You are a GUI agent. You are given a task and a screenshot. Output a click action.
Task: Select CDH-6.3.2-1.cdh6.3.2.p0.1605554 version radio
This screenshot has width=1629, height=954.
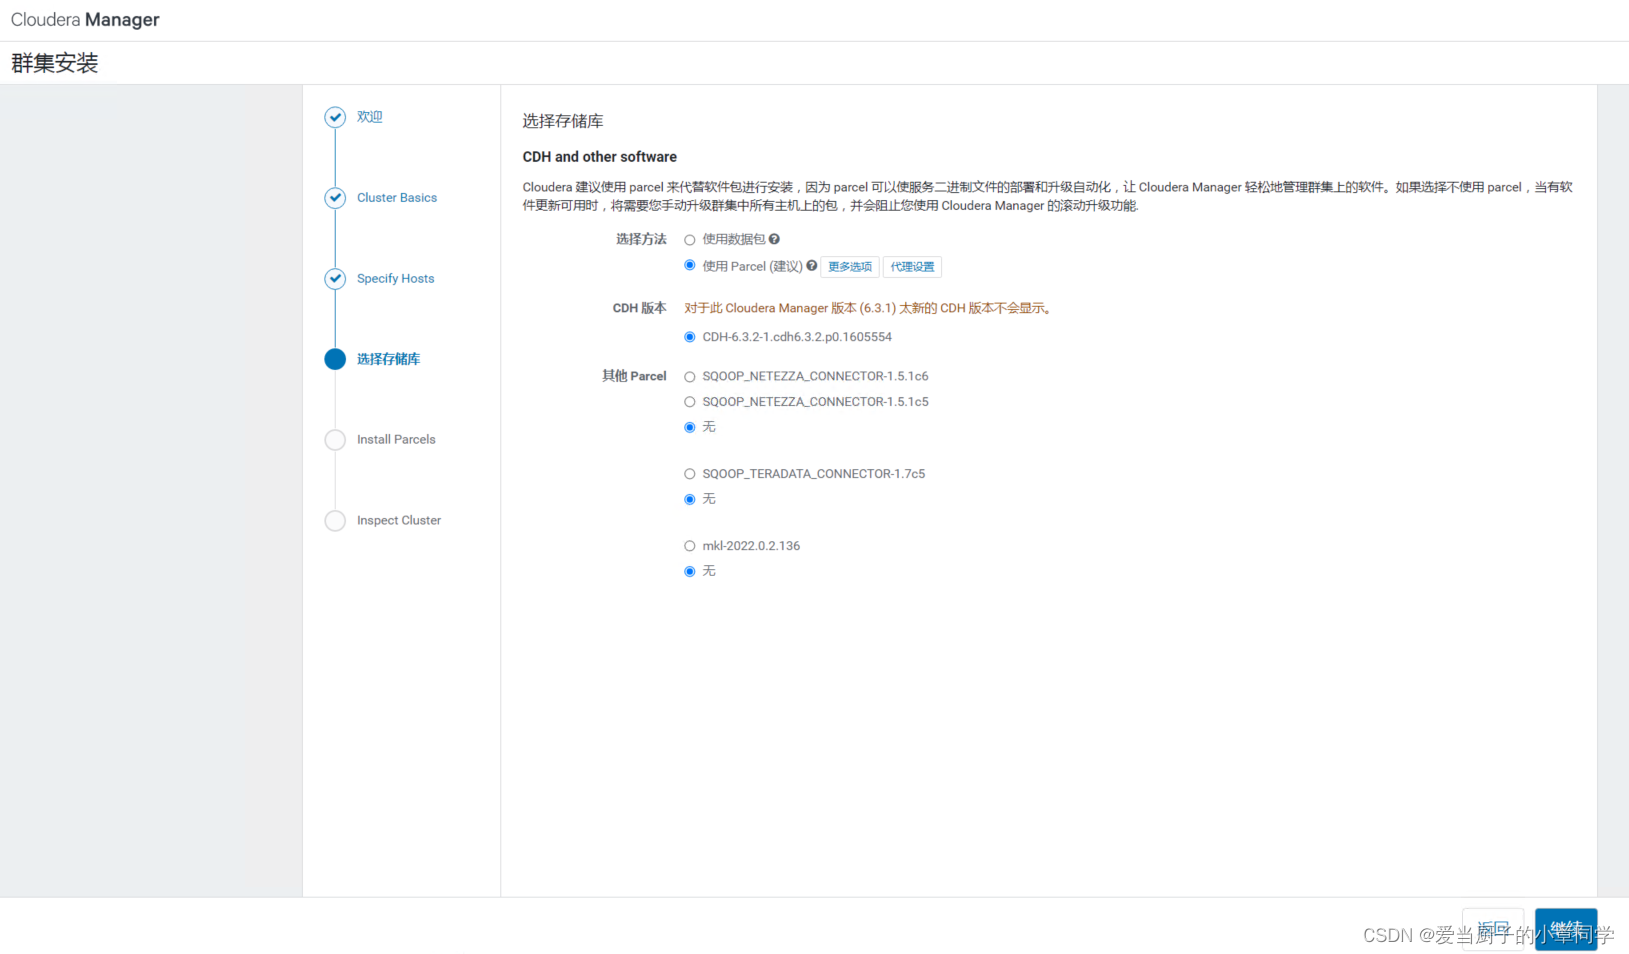(689, 337)
